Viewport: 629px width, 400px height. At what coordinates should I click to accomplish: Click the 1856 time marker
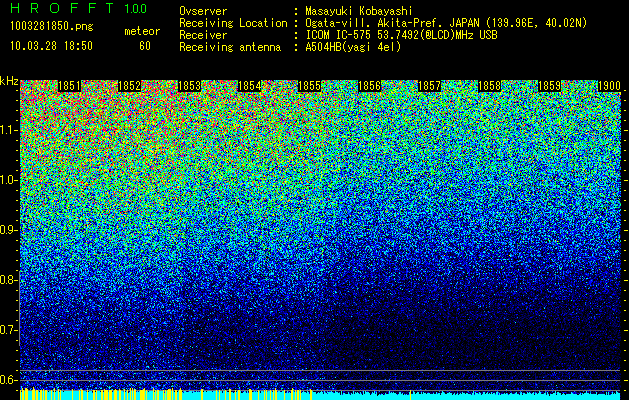click(369, 86)
